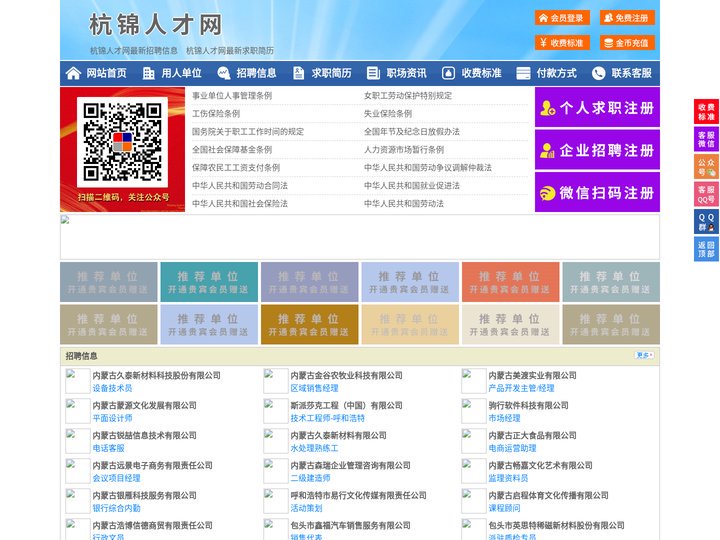Open 工伤保险条例 link

tap(216, 113)
